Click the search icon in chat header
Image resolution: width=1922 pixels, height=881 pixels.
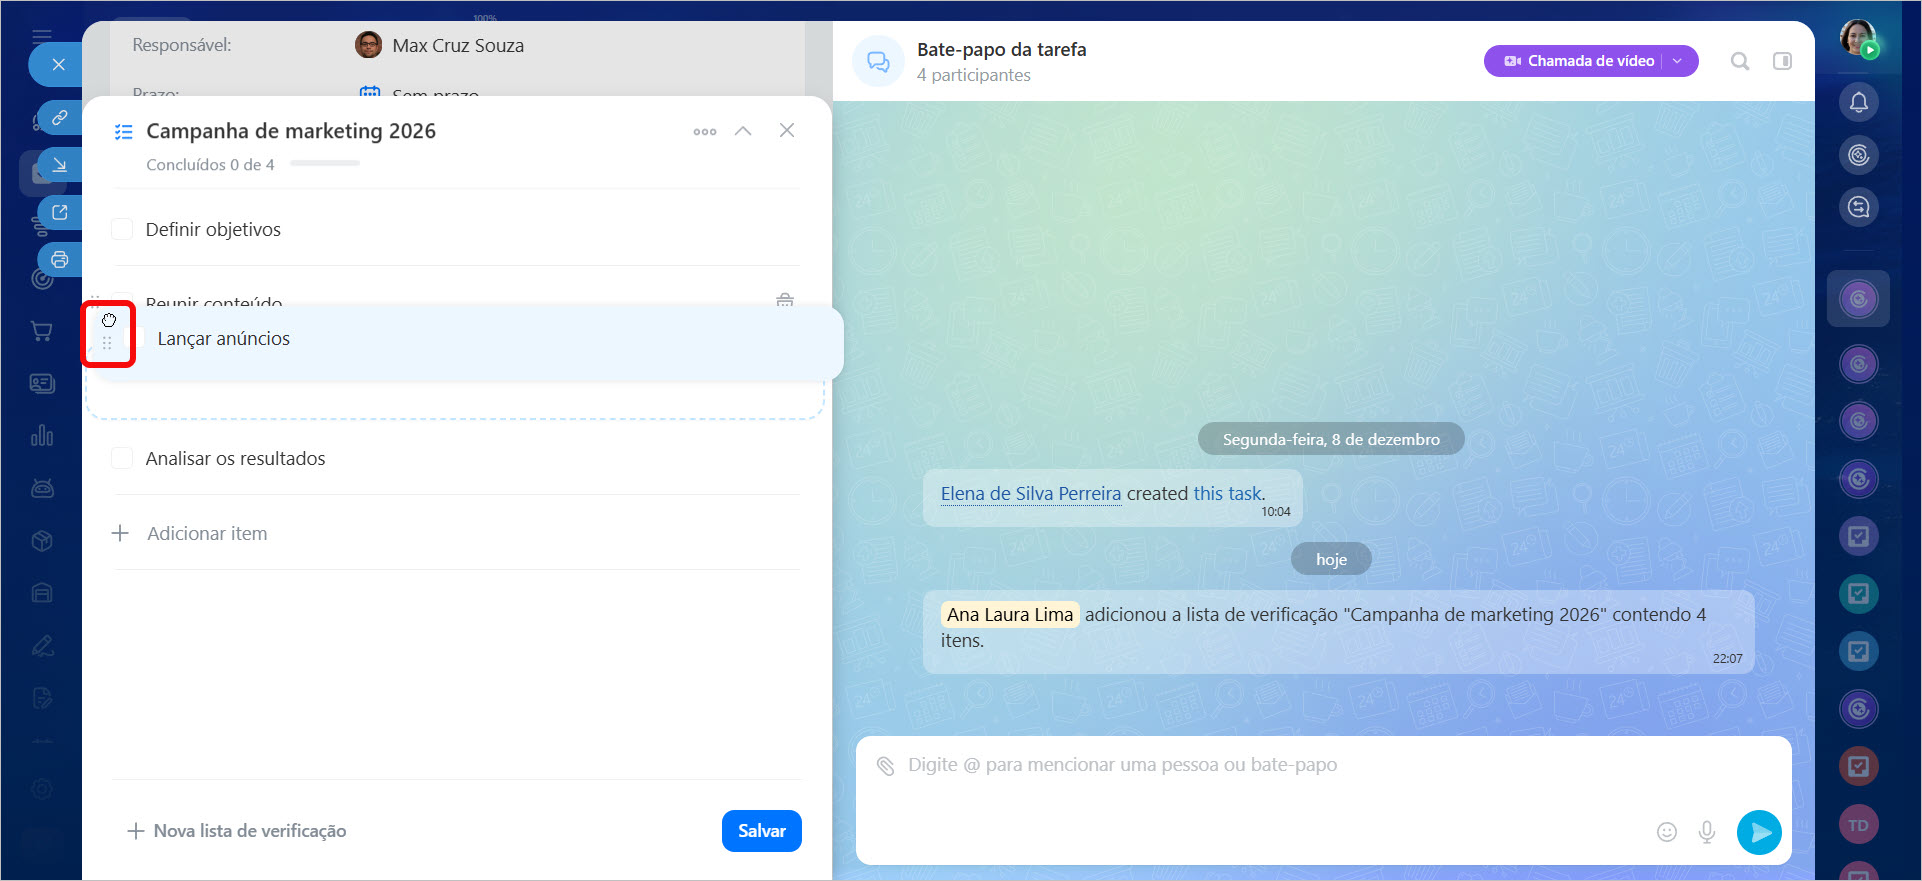pos(1740,62)
